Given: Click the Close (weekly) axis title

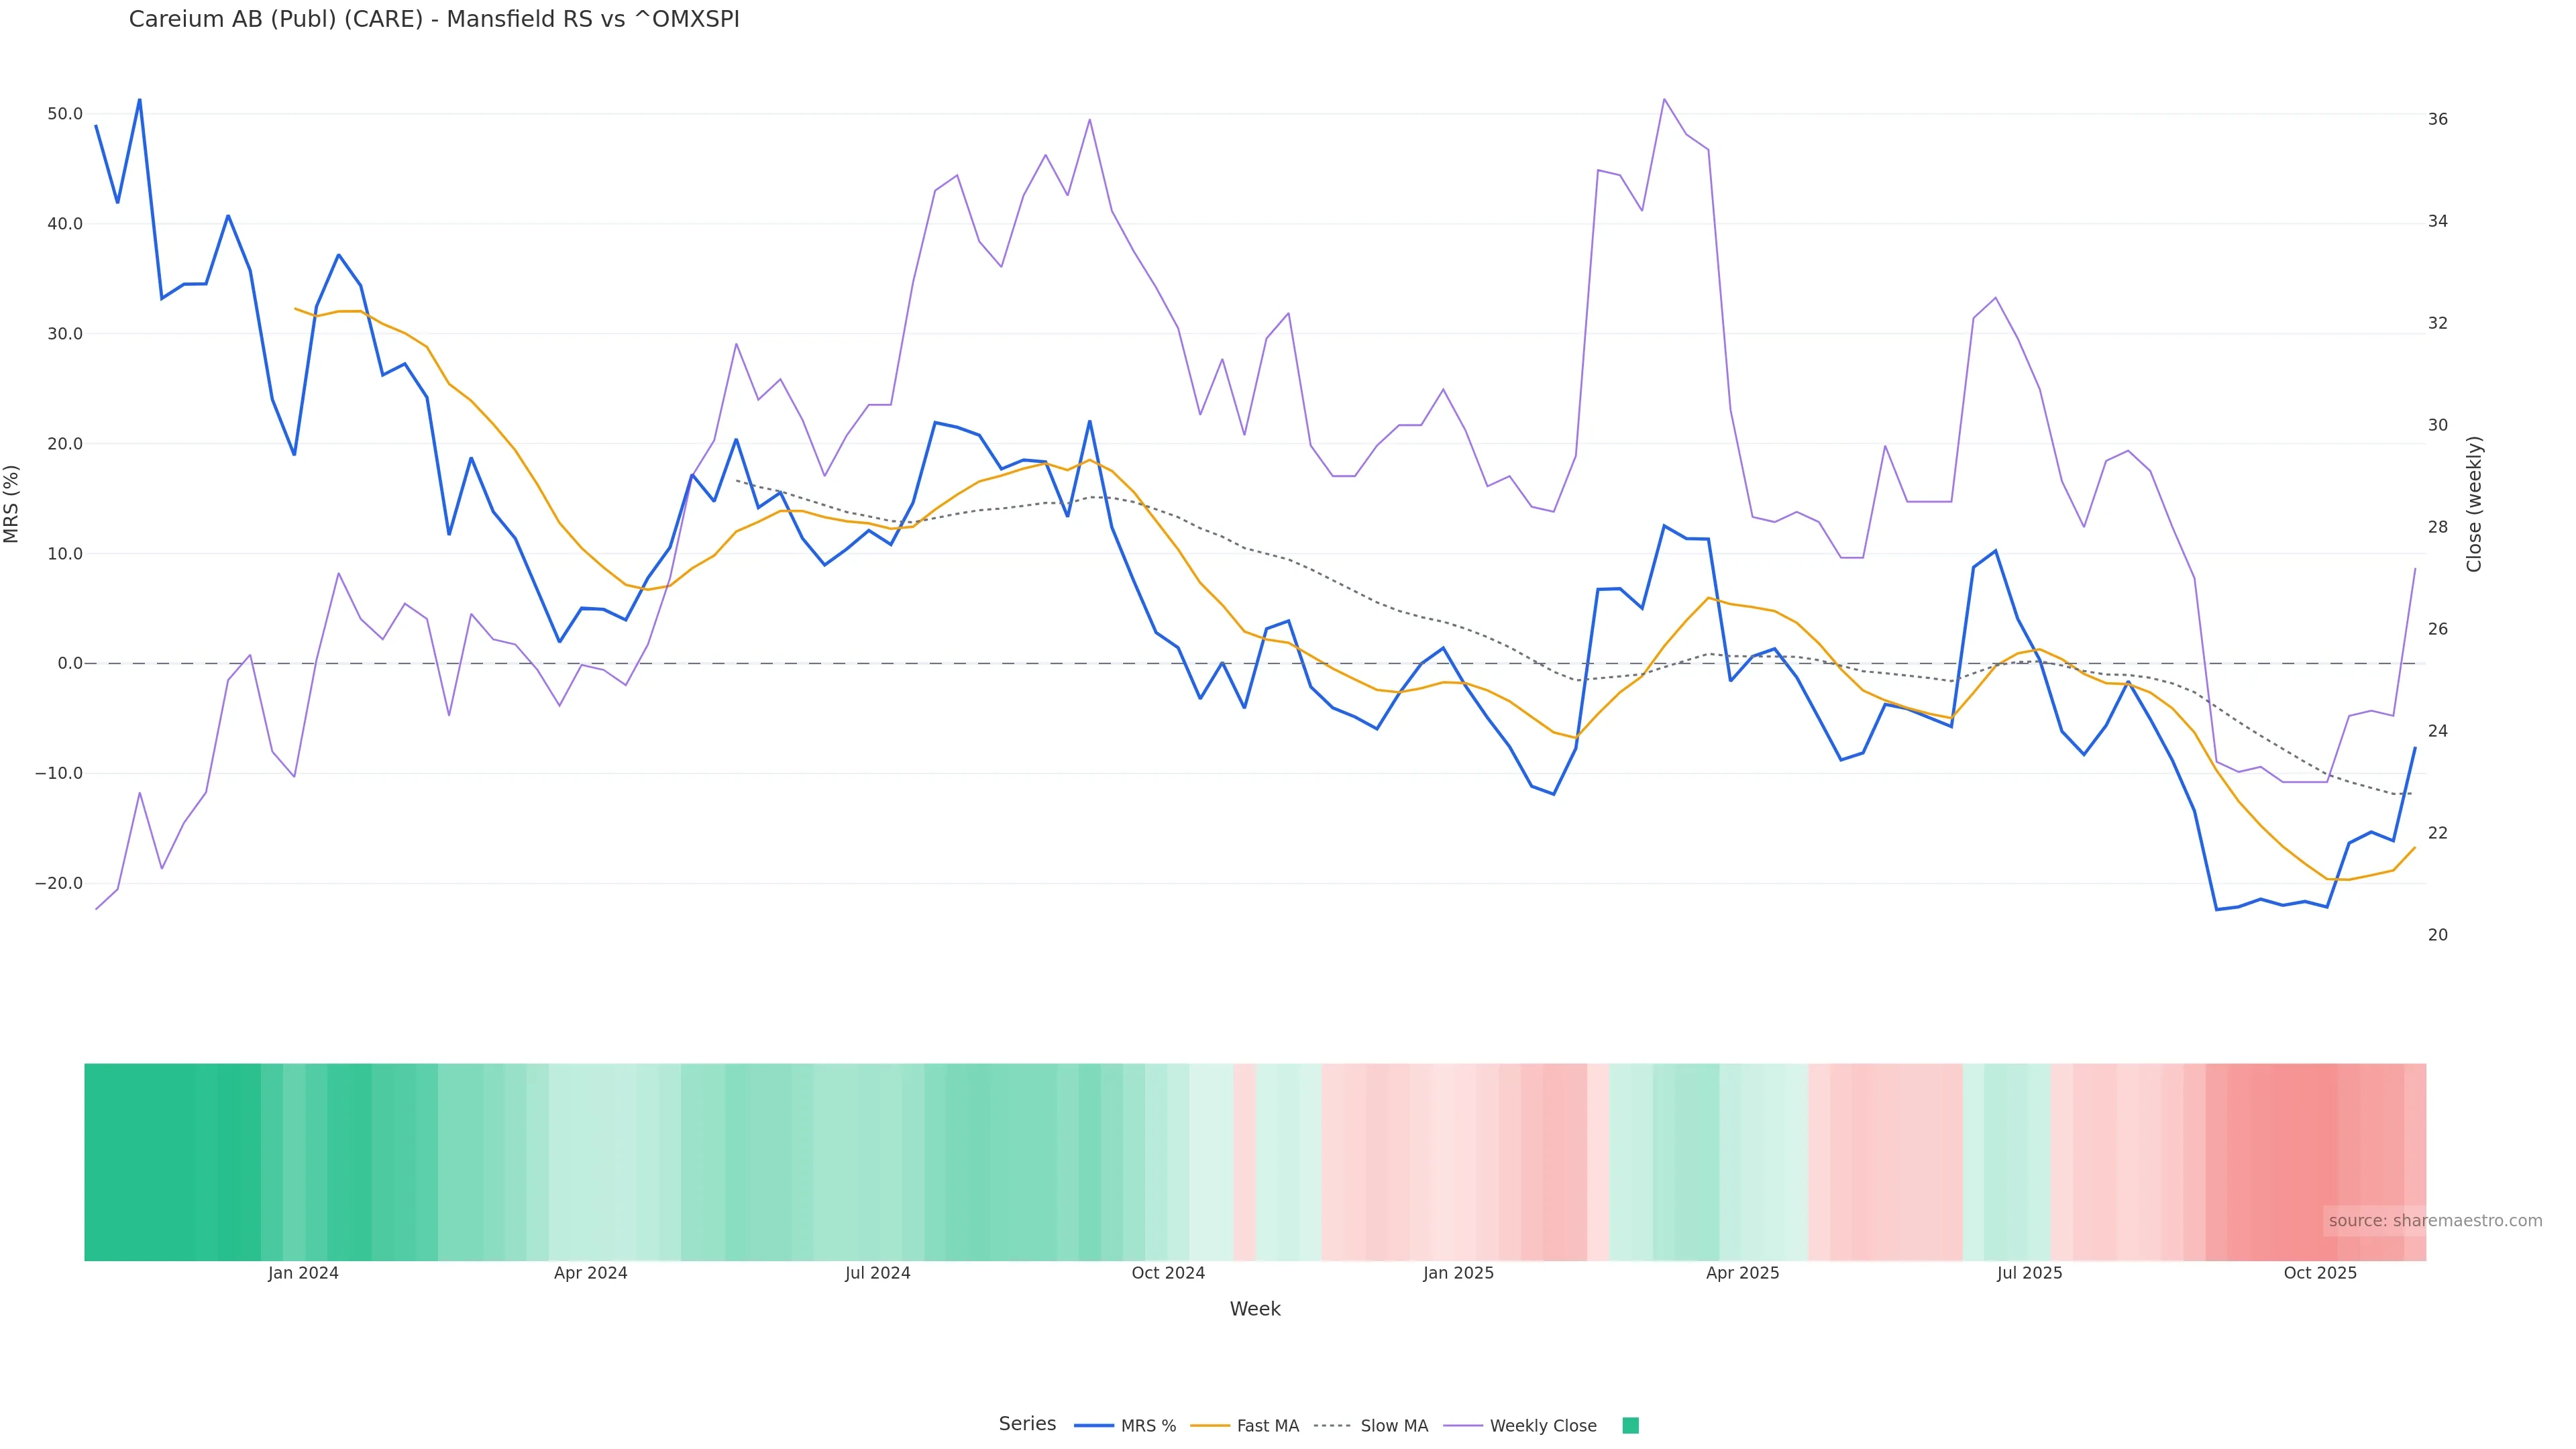Looking at the screenshot, I should point(2475,504).
